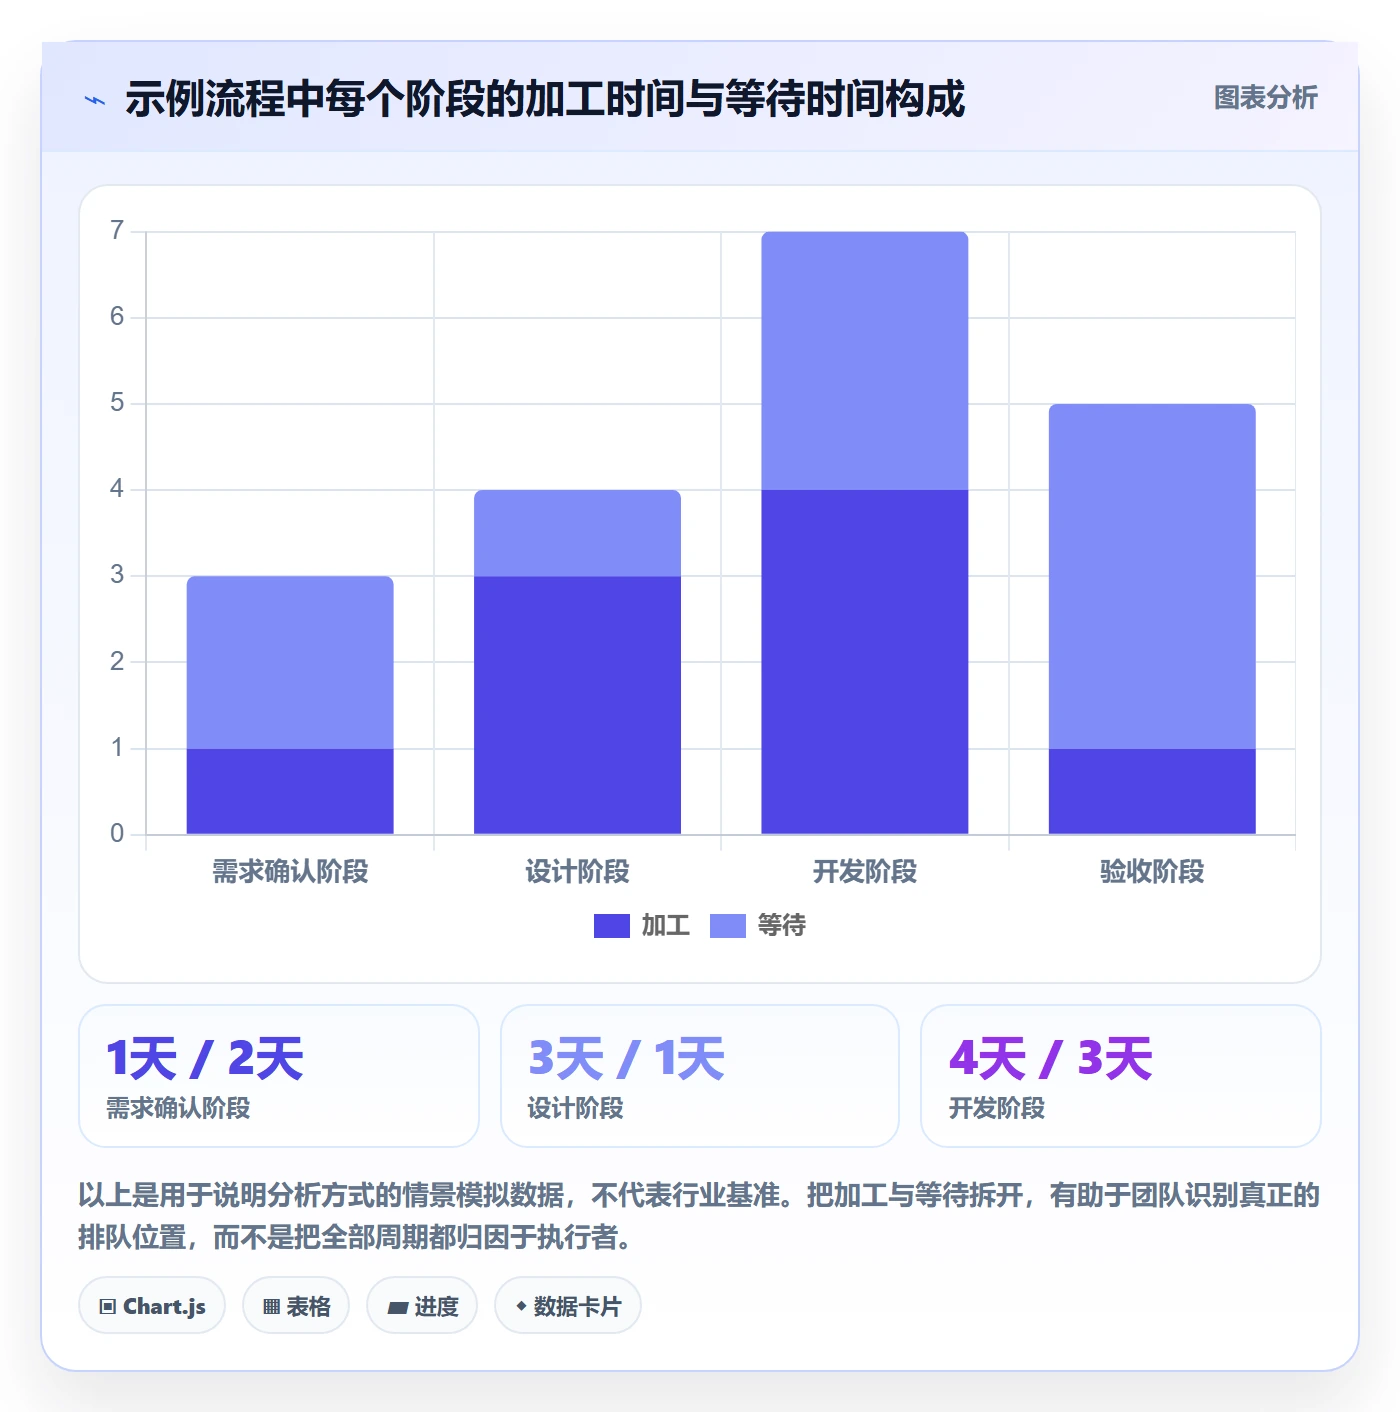The height and width of the screenshot is (1412, 1400).
Task: Click the 加工 legend label text
Action: pyautogui.click(x=665, y=926)
